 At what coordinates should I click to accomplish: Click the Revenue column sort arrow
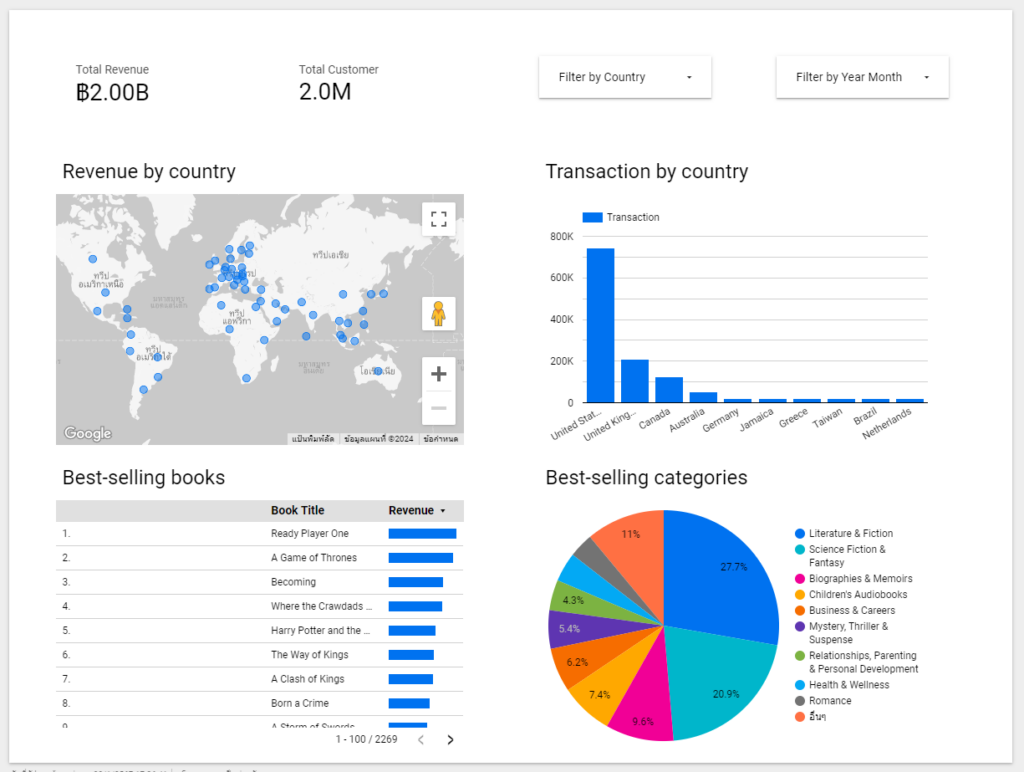click(x=443, y=511)
